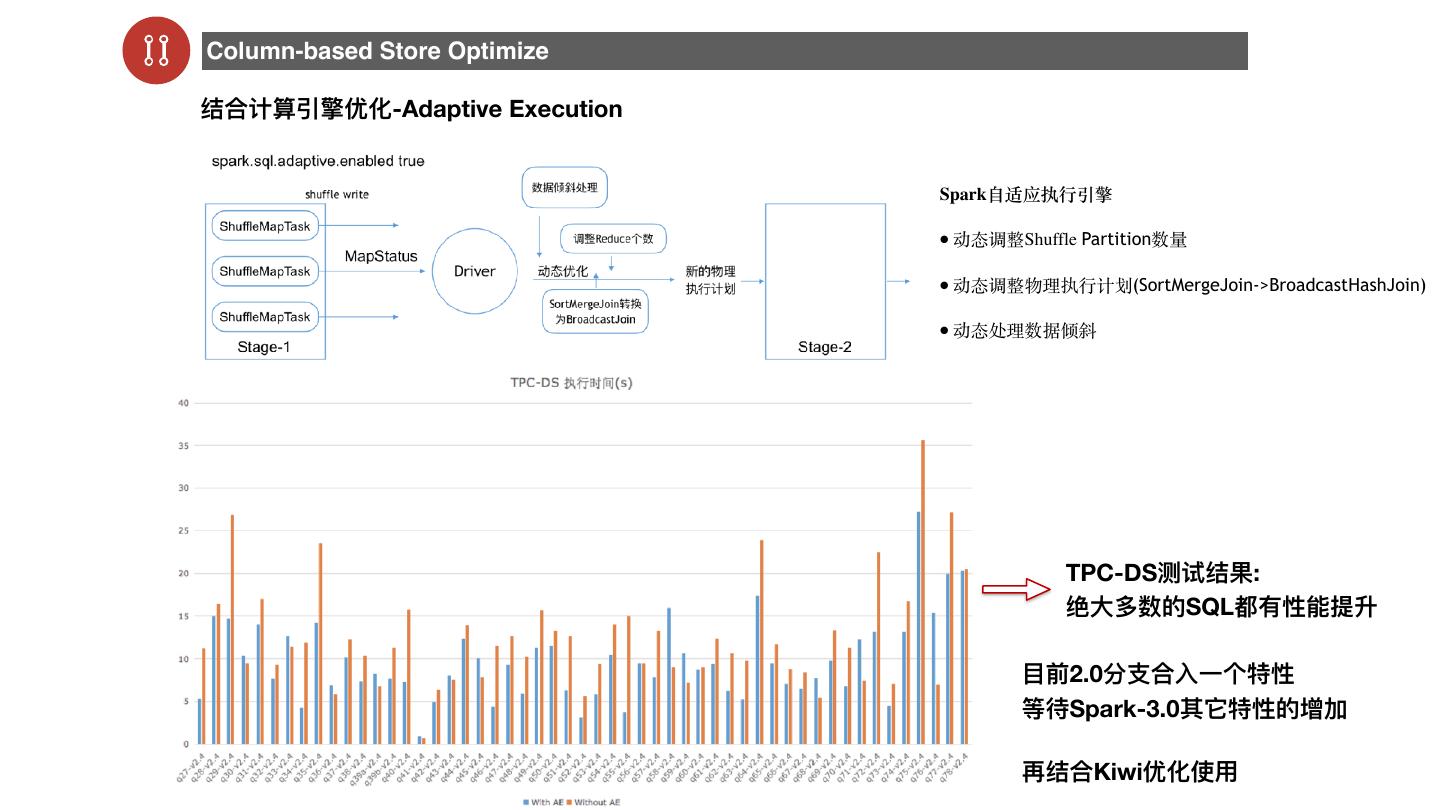Click the top ShuffleMapTask node
This screenshot has width=1440, height=810.
(x=265, y=226)
